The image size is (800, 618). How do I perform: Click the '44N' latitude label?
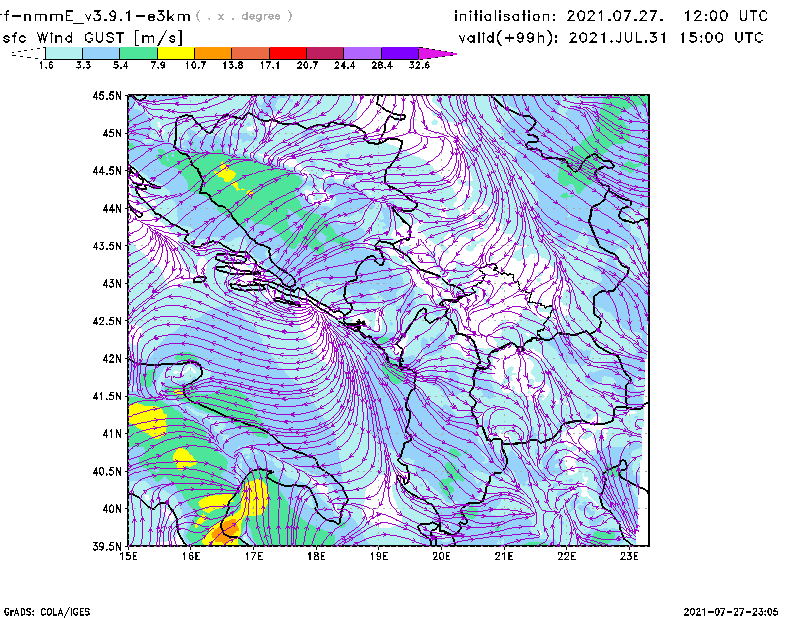coord(112,208)
